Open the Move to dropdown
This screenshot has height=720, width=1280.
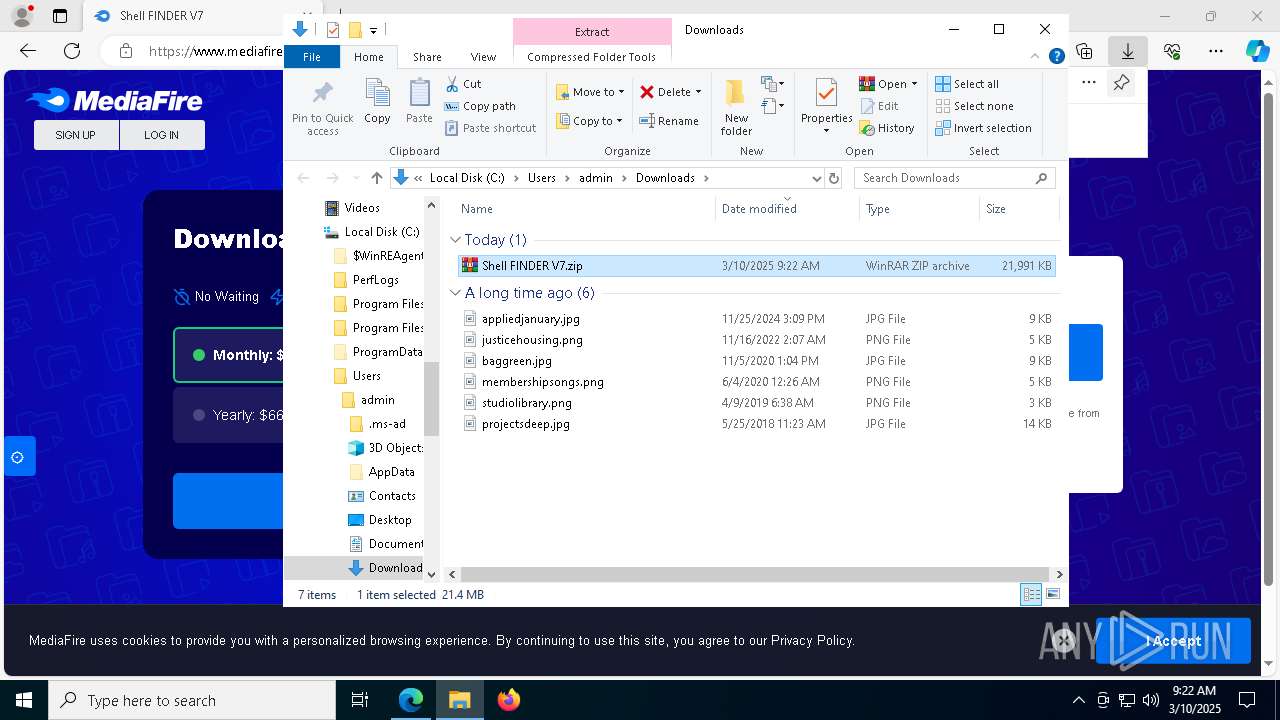pos(590,92)
